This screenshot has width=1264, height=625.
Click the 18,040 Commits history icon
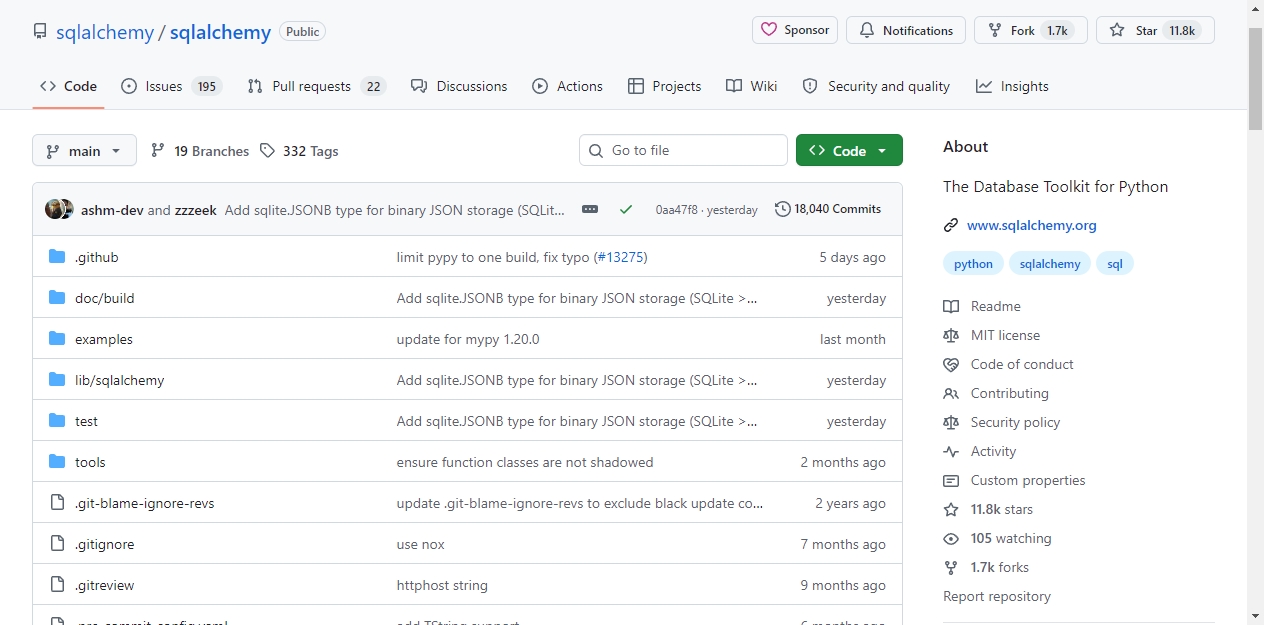783,209
